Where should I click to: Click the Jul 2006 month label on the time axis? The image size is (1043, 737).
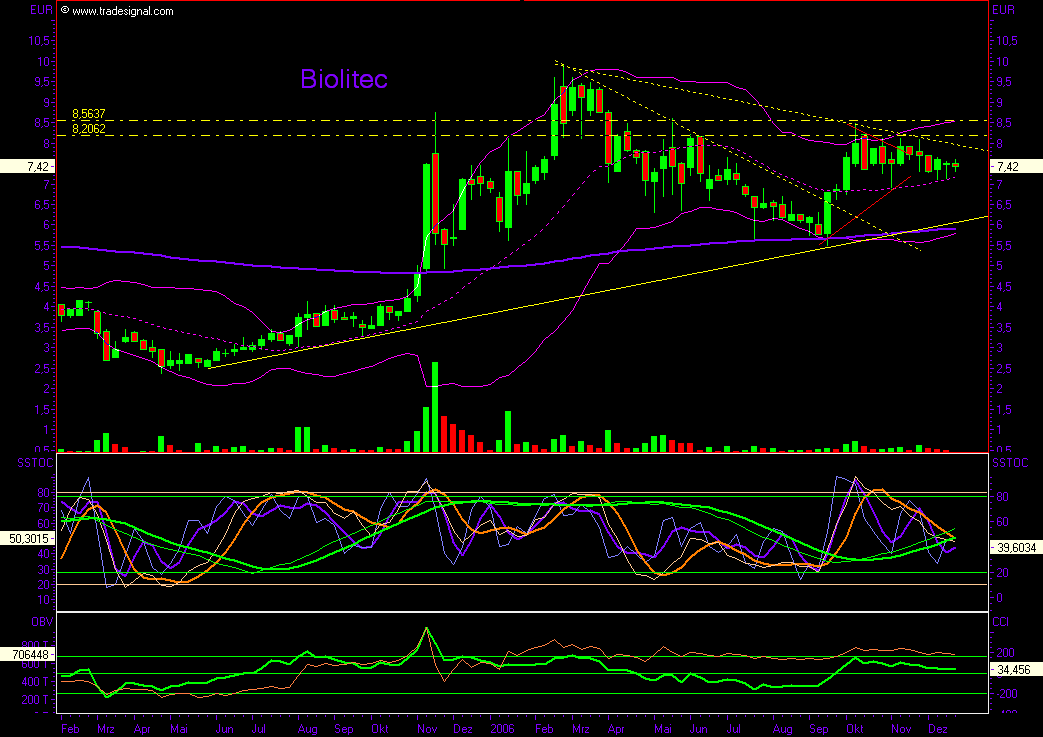point(733,728)
